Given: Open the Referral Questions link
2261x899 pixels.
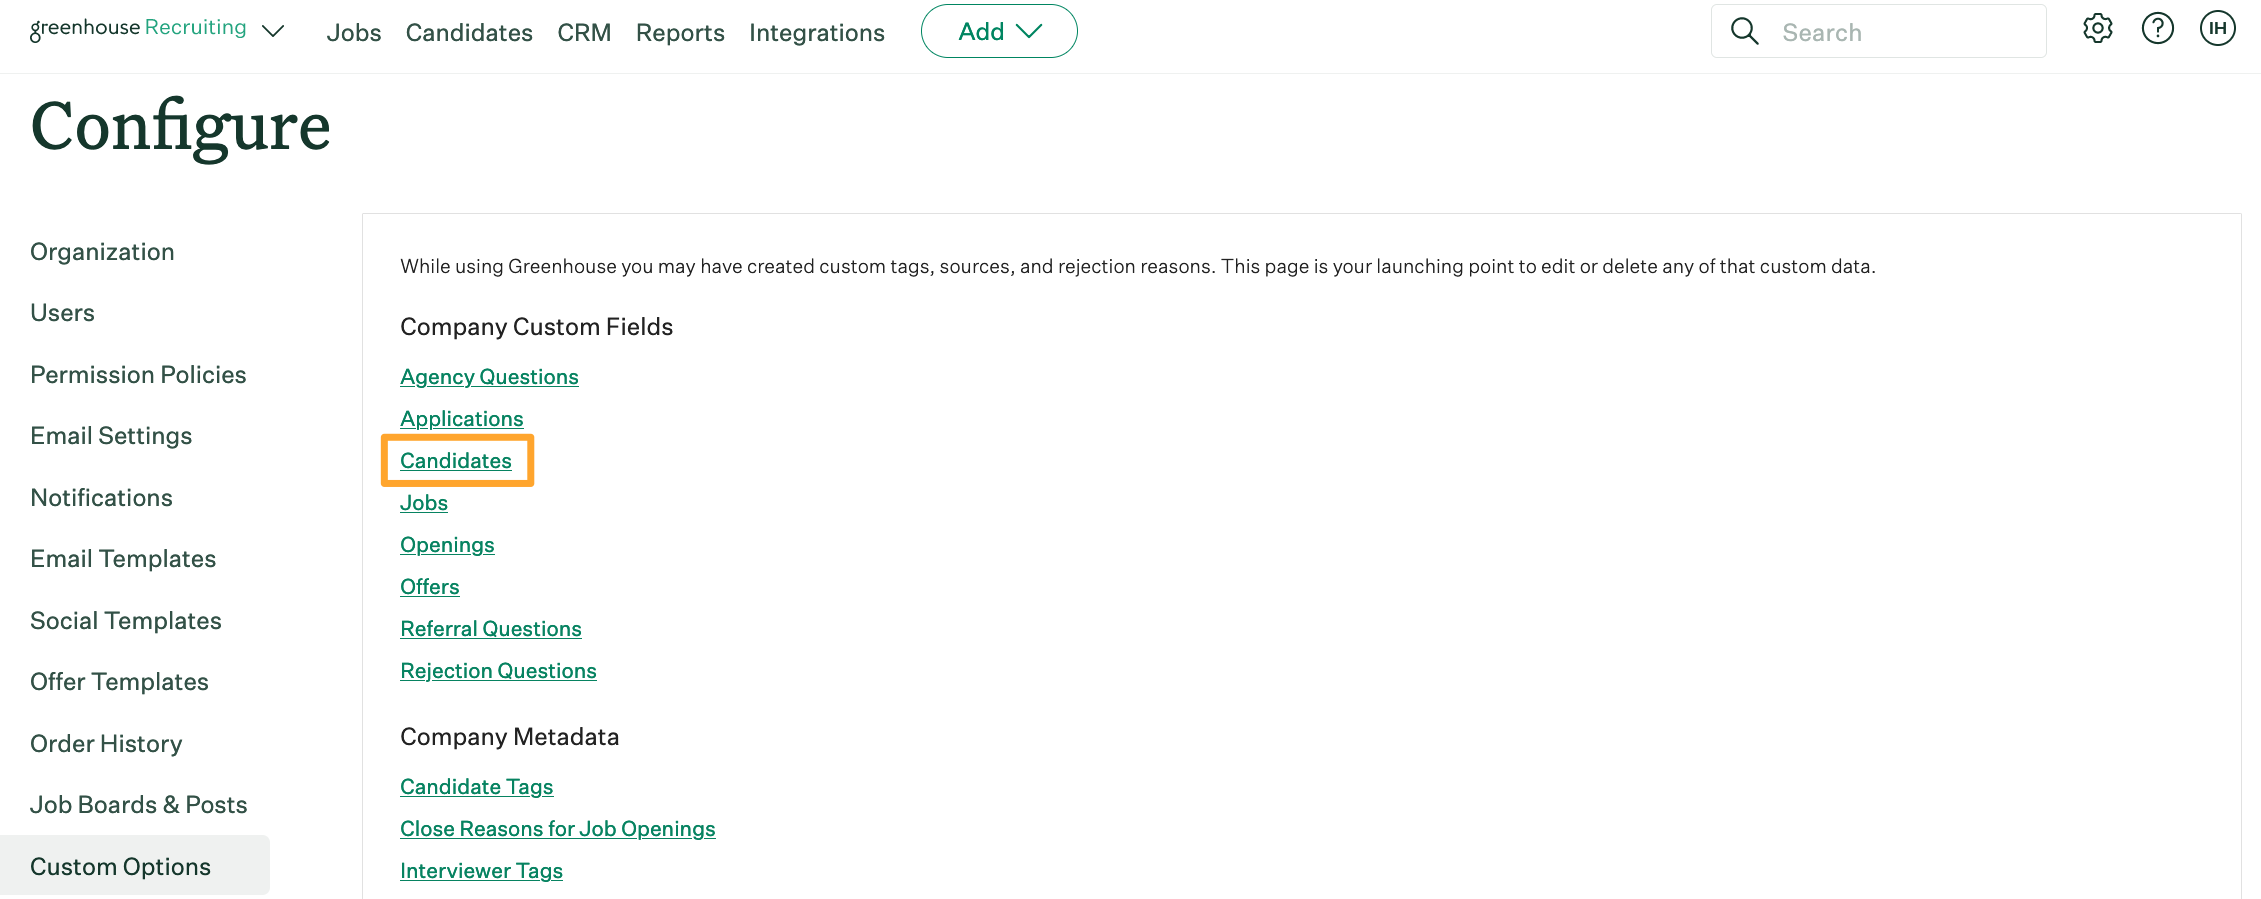Looking at the screenshot, I should point(491,629).
